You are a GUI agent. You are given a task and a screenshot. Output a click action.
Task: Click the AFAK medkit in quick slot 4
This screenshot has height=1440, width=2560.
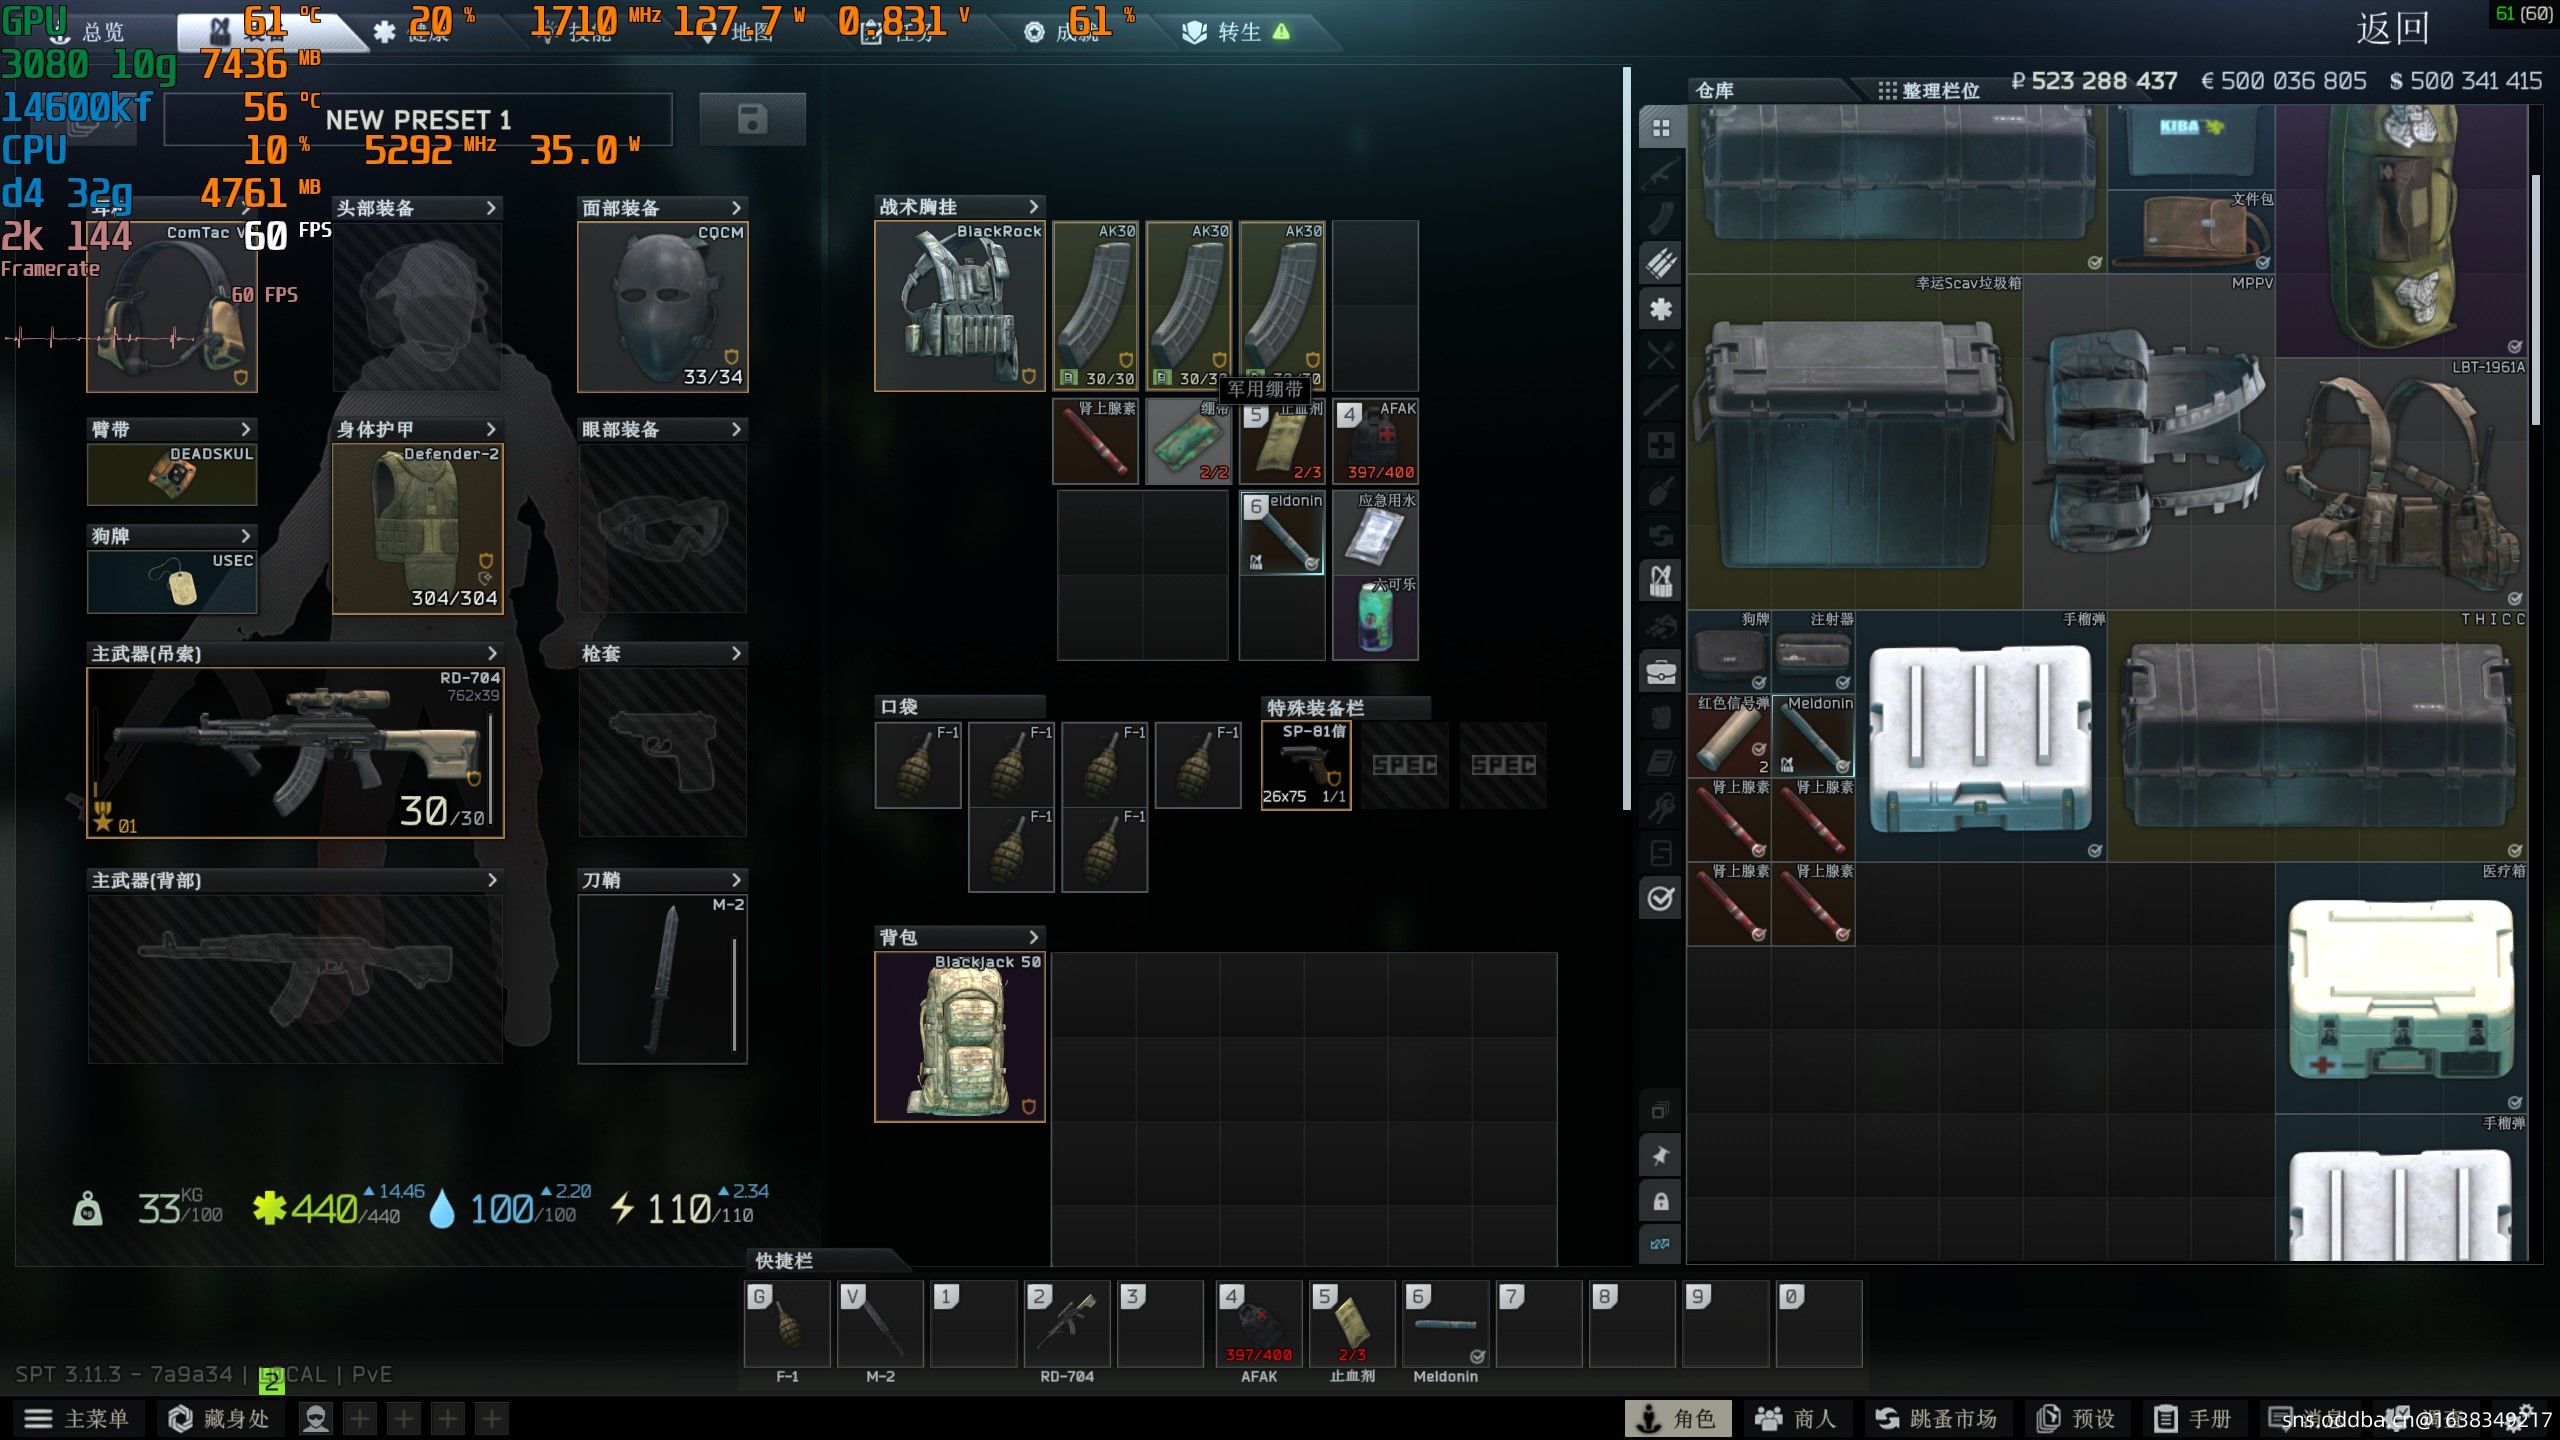pos(1259,1324)
